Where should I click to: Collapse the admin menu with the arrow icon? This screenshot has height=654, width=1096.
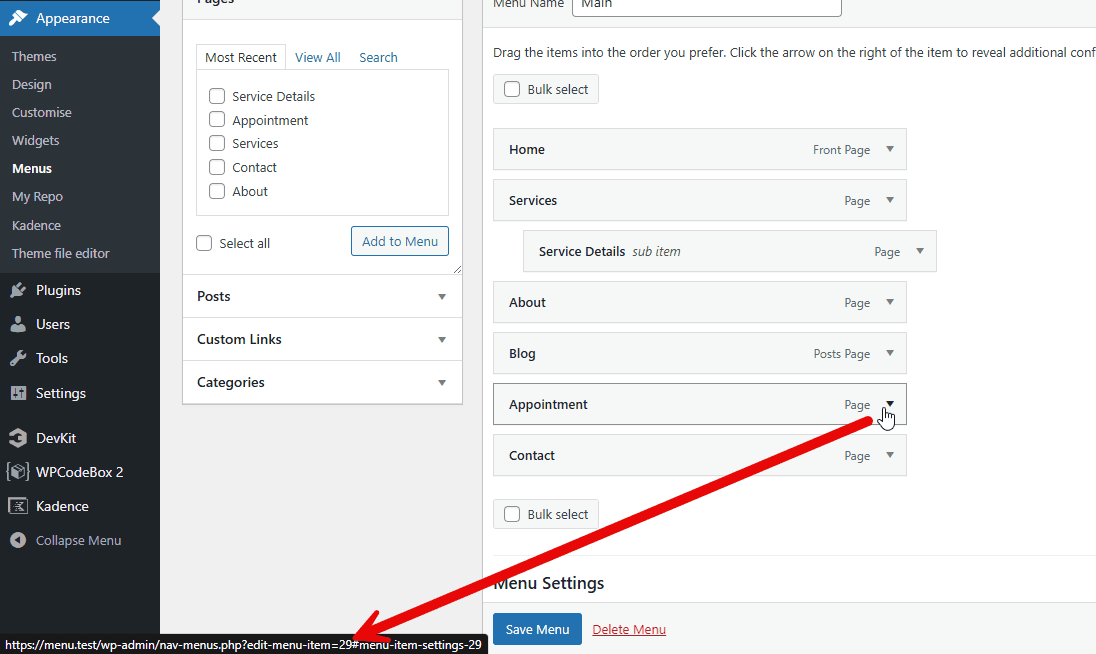[18, 540]
